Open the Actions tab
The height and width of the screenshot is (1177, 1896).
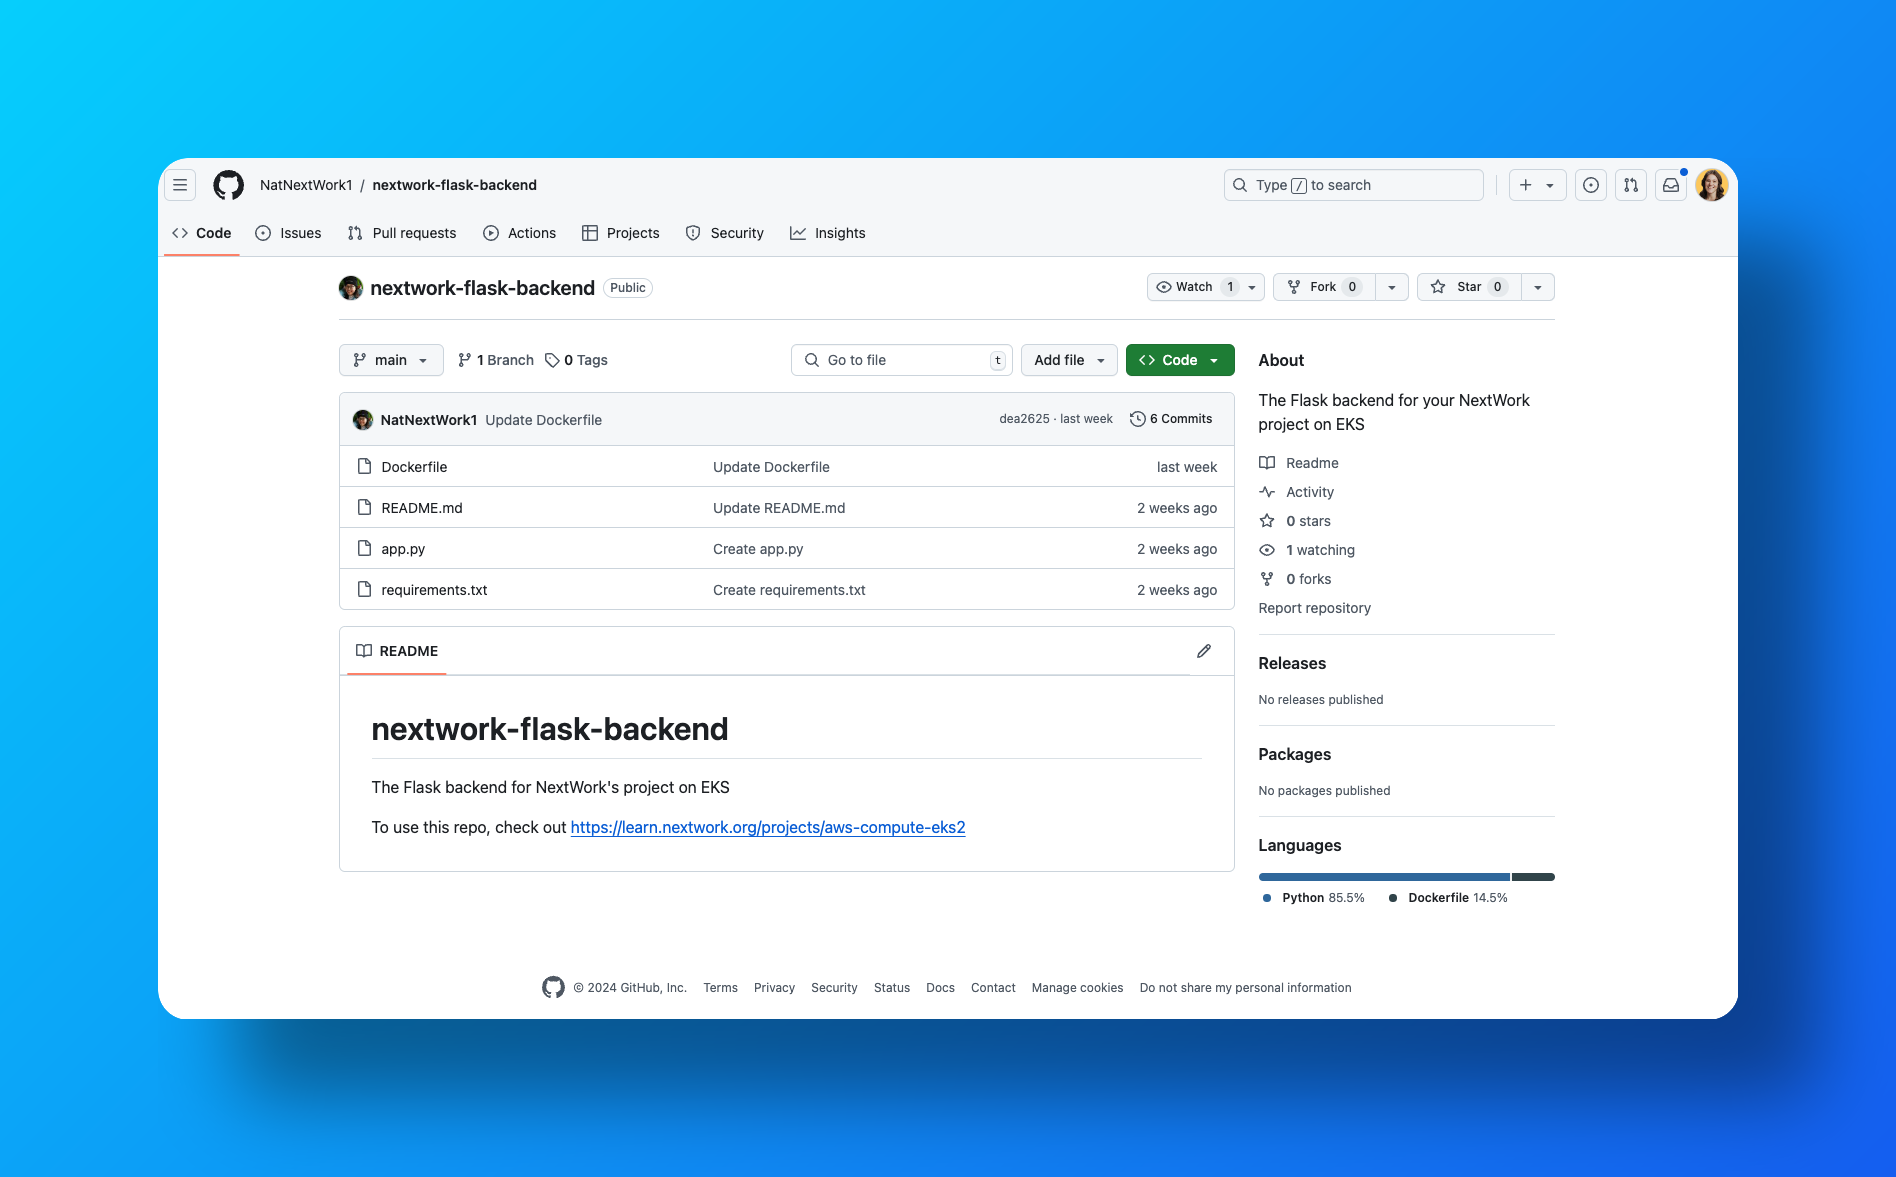[x=520, y=233]
